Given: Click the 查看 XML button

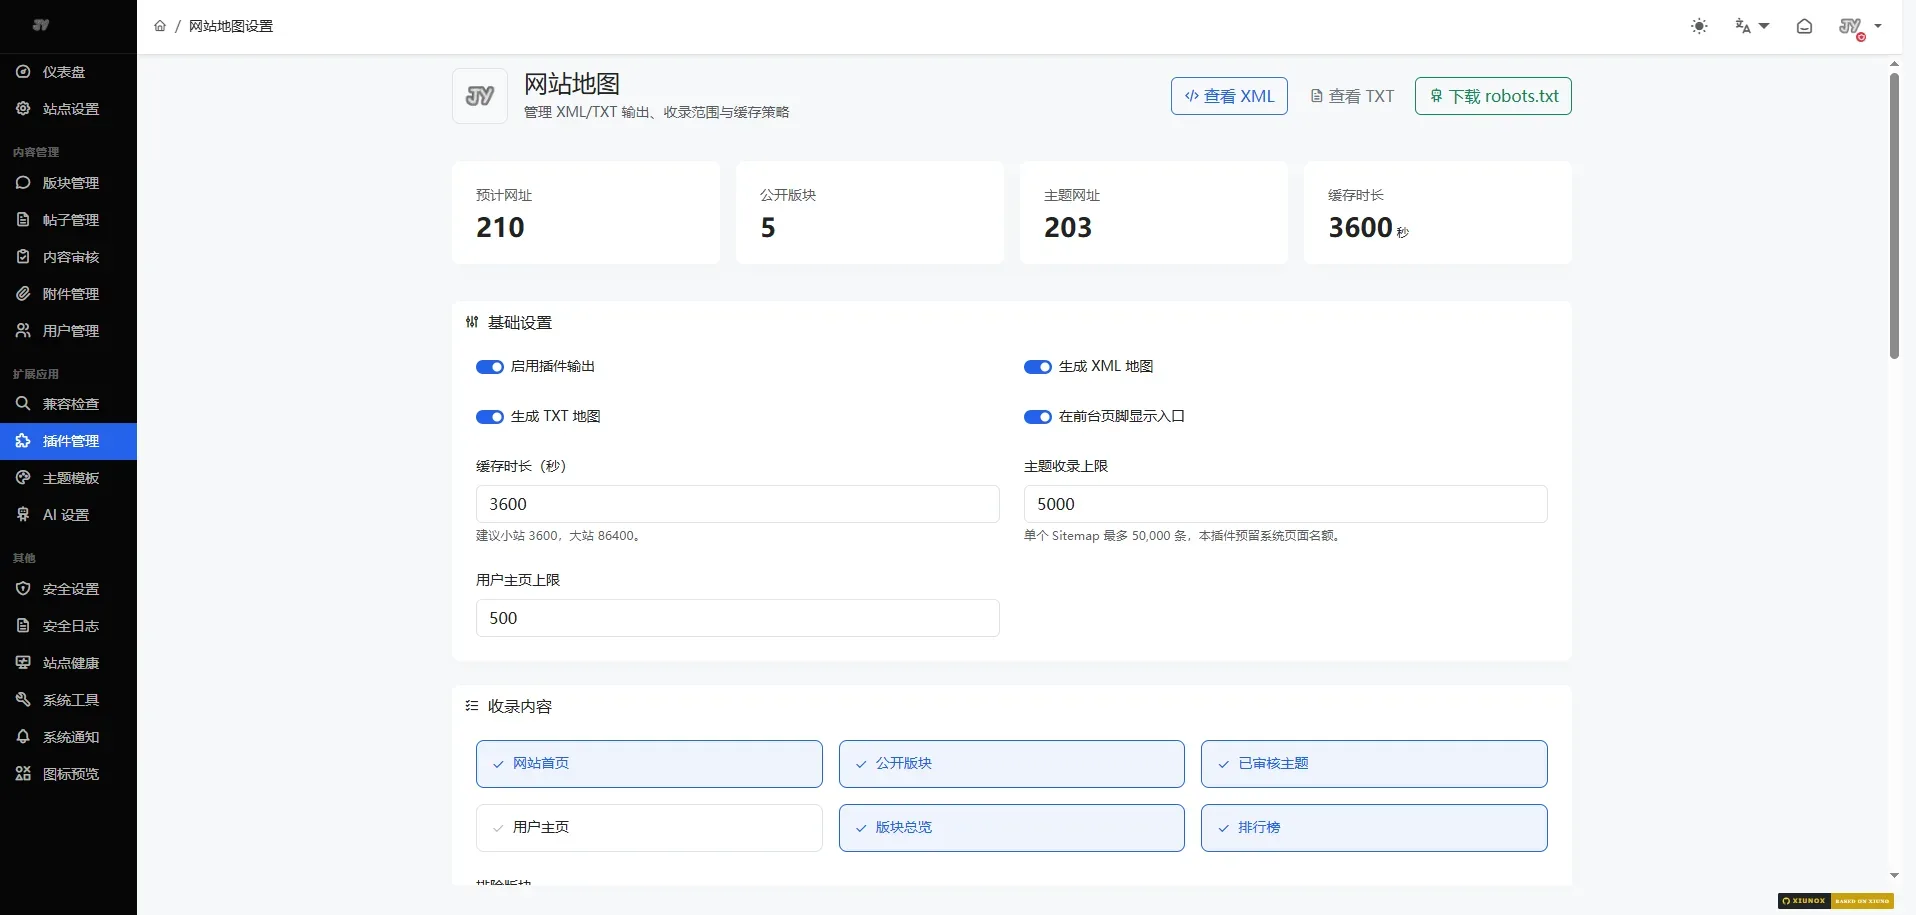Looking at the screenshot, I should pyautogui.click(x=1229, y=96).
